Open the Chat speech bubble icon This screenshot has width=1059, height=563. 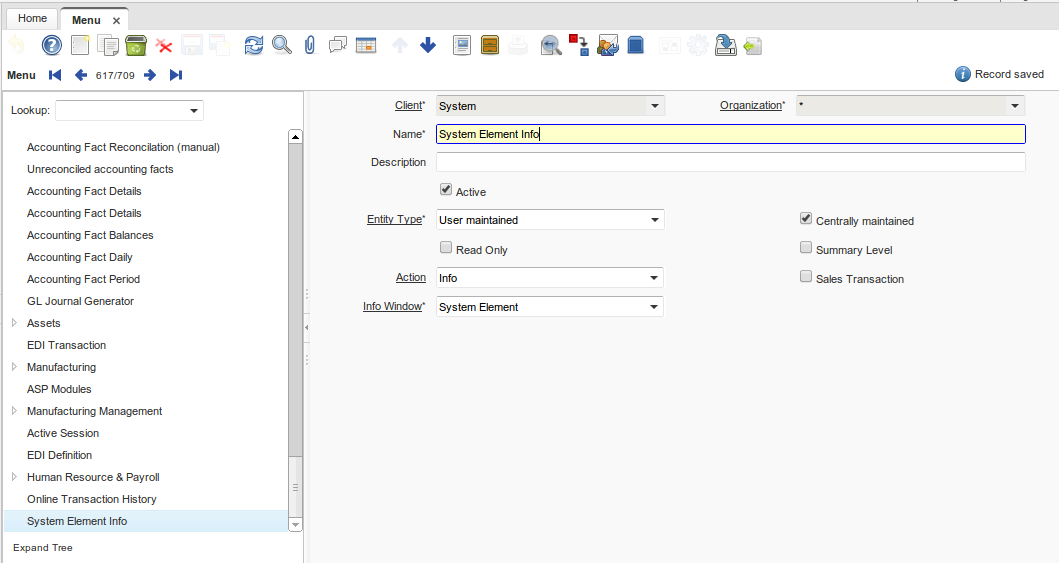pos(338,45)
